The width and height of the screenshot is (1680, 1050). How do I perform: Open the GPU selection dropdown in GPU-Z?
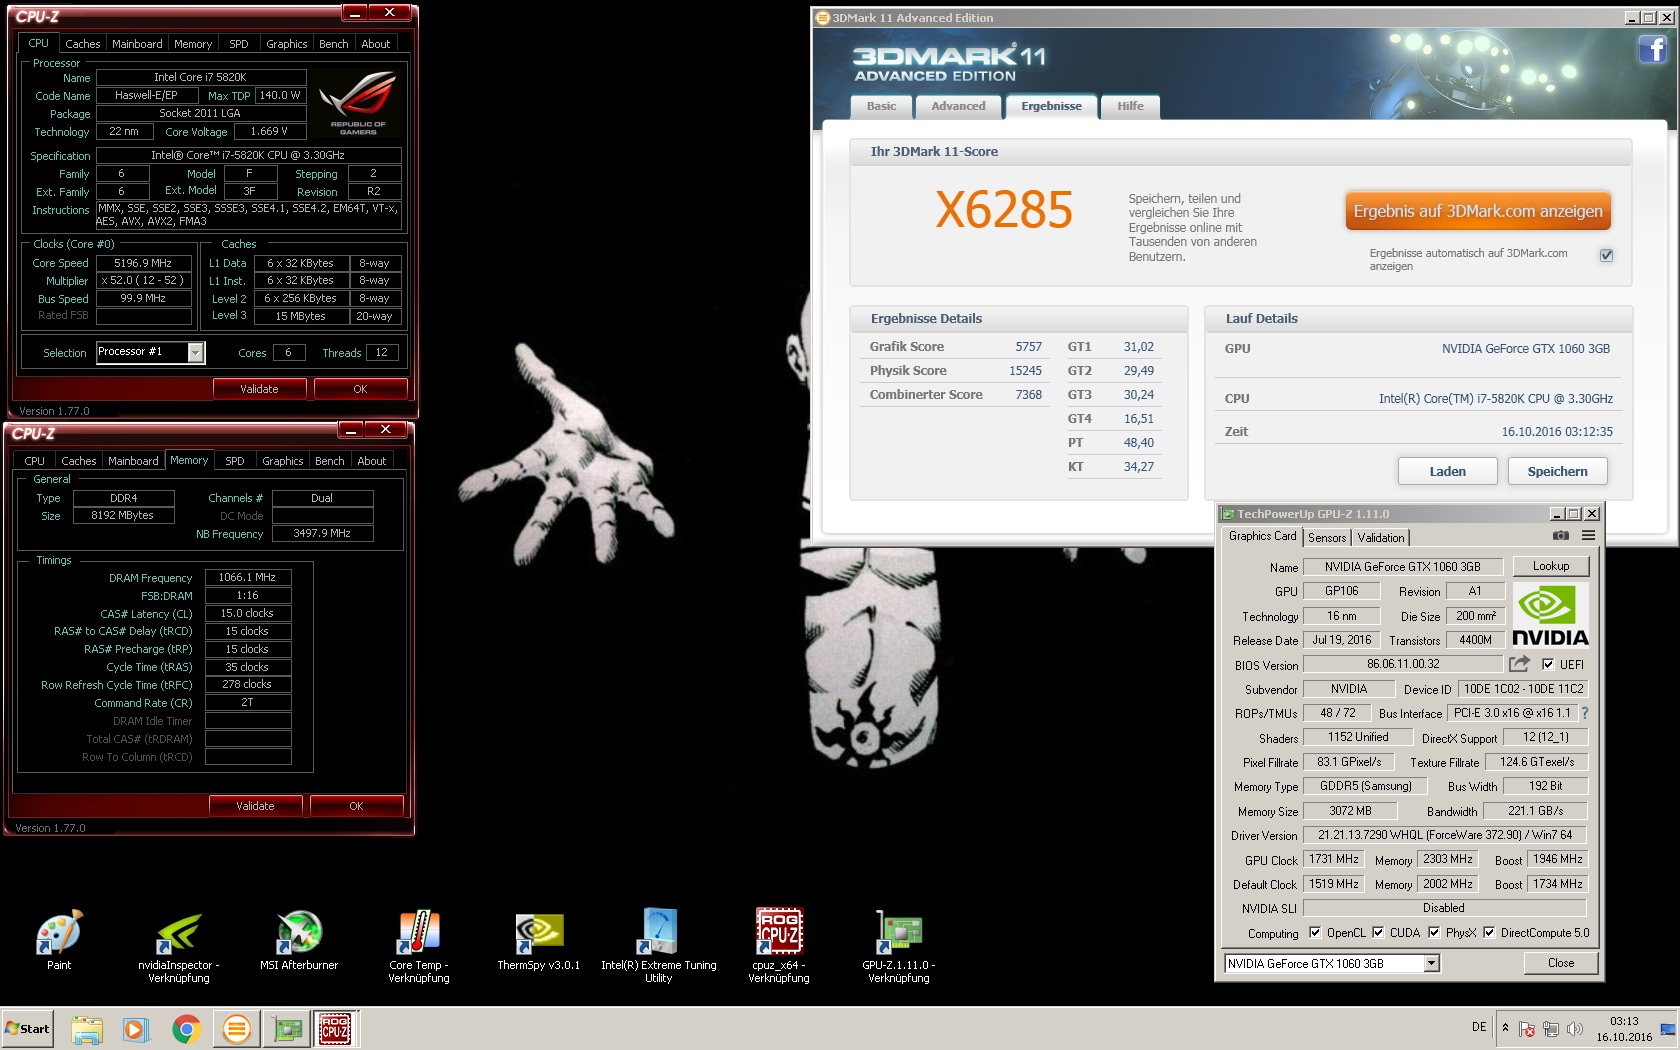point(1432,963)
